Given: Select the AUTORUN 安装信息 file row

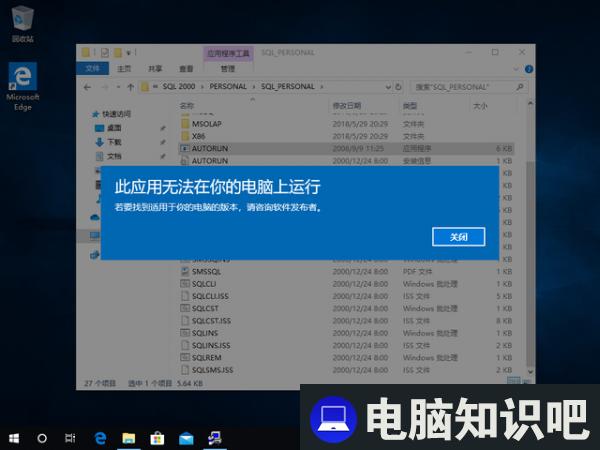Looking at the screenshot, I should [x=346, y=160].
